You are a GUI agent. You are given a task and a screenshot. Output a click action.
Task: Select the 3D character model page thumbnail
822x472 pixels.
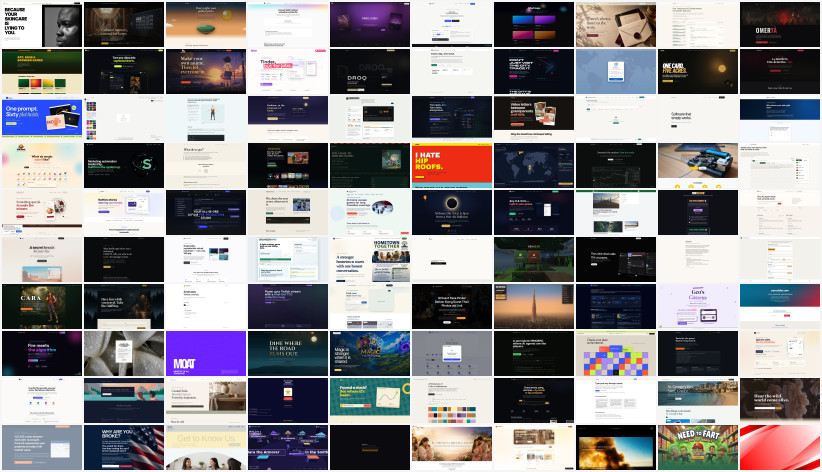click(206, 118)
